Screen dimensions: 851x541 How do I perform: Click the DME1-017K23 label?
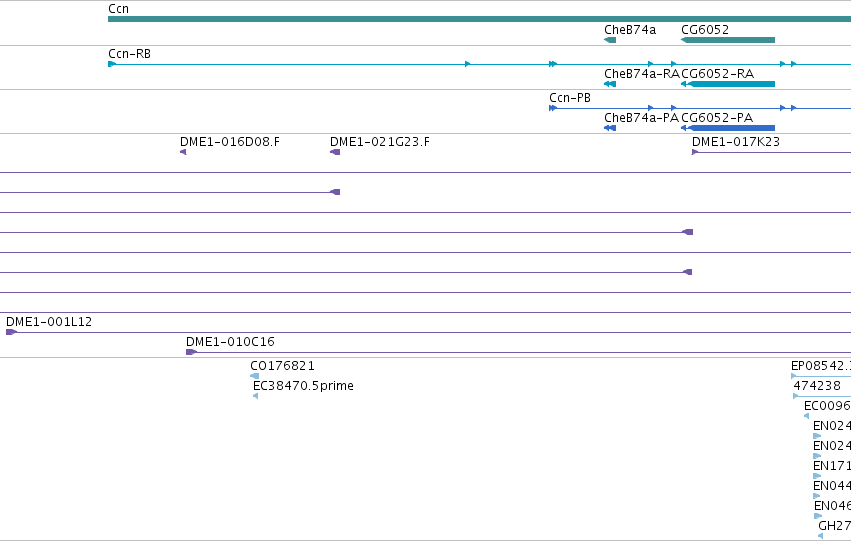735,142
